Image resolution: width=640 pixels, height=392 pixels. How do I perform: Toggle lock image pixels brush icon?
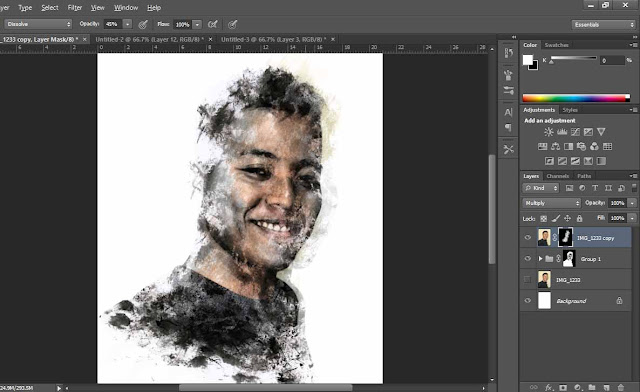click(x=556, y=218)
